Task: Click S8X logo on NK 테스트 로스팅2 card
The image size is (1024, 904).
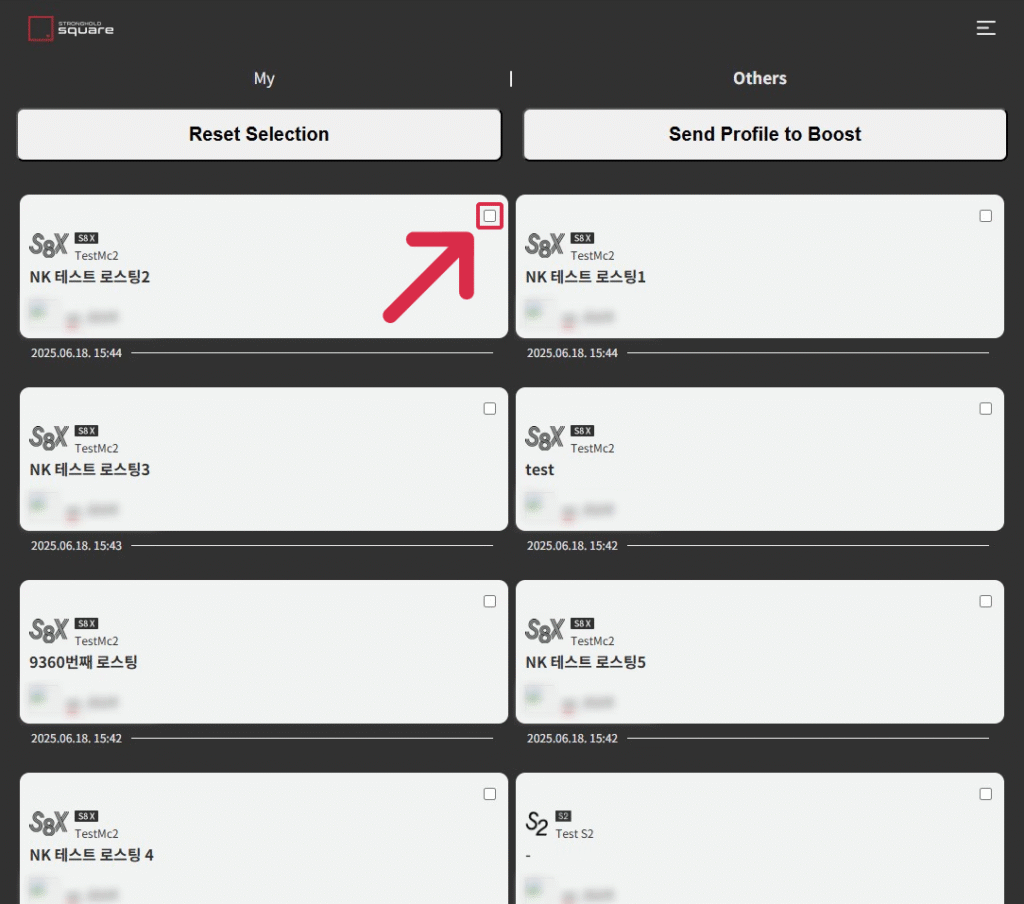Action: point(48,245)
